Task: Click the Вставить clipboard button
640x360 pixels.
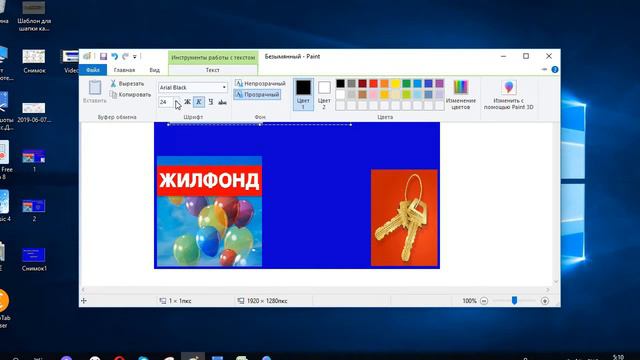Action: (95, 91)
